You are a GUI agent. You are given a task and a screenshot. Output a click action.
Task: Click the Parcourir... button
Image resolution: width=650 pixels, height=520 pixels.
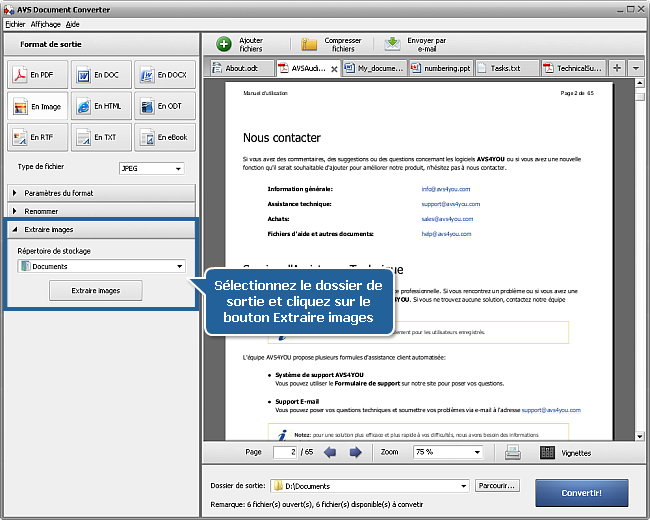coord(497,486)
